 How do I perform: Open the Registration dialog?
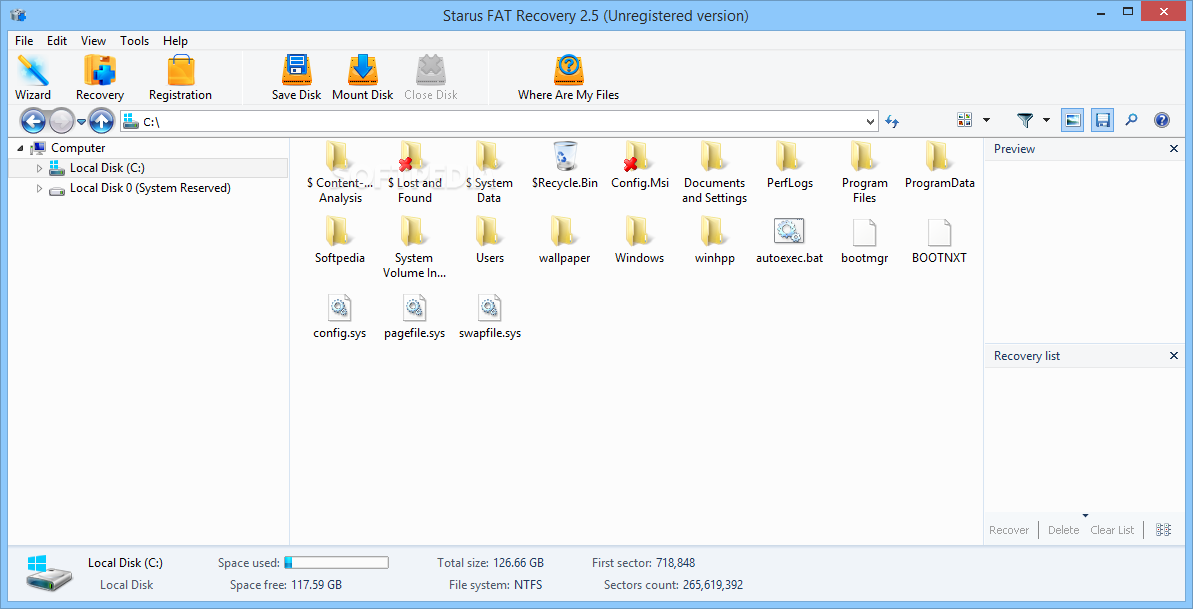tap(180, 78)
